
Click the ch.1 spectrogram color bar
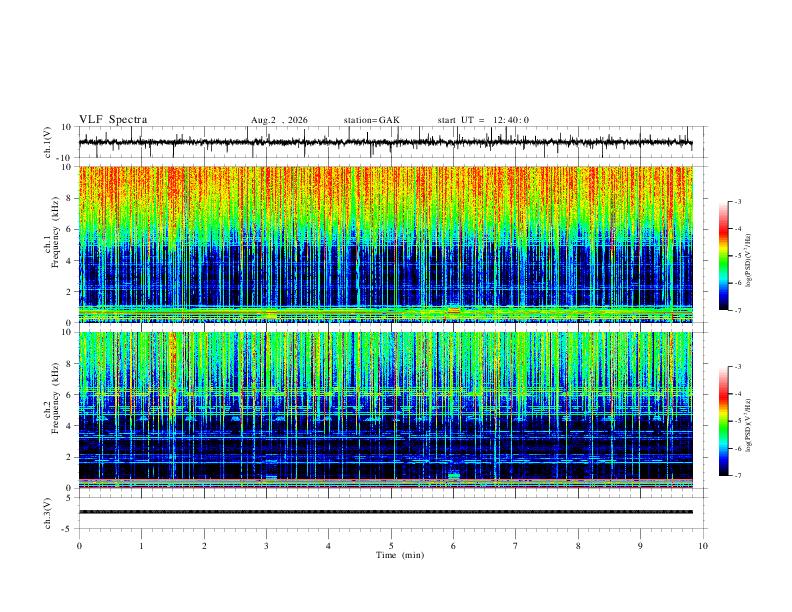[x=724, y=256]
